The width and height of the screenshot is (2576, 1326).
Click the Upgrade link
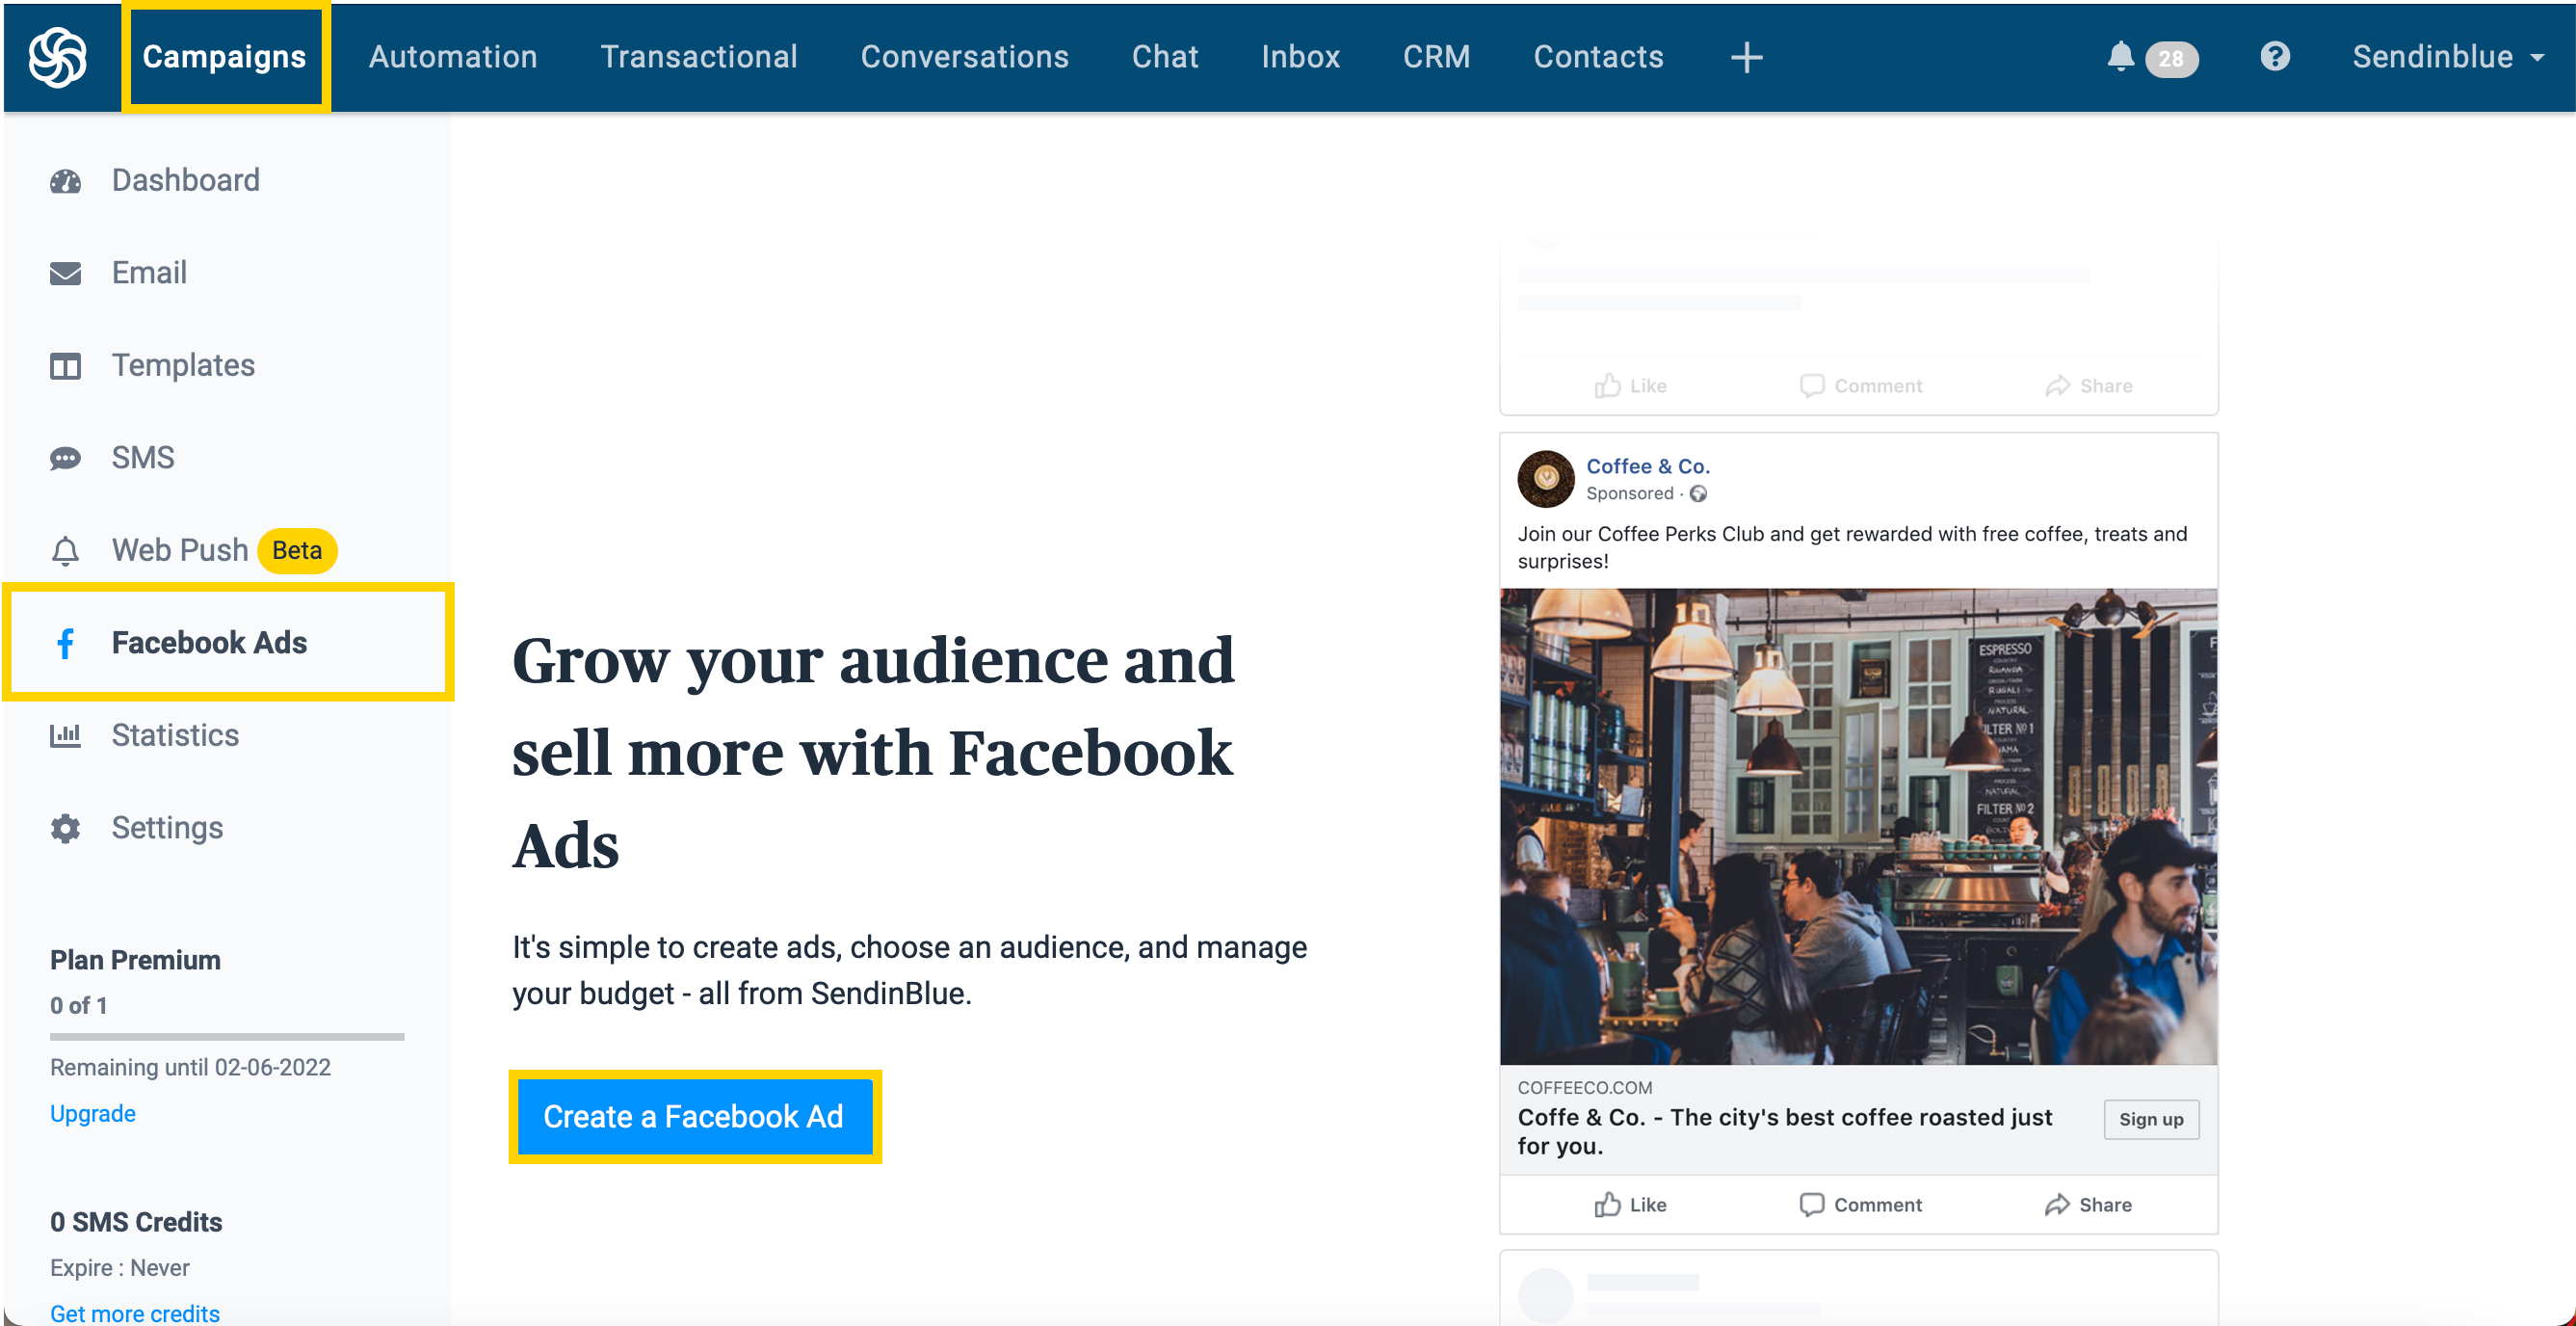pyautogui.click(x=93, y=1113)
